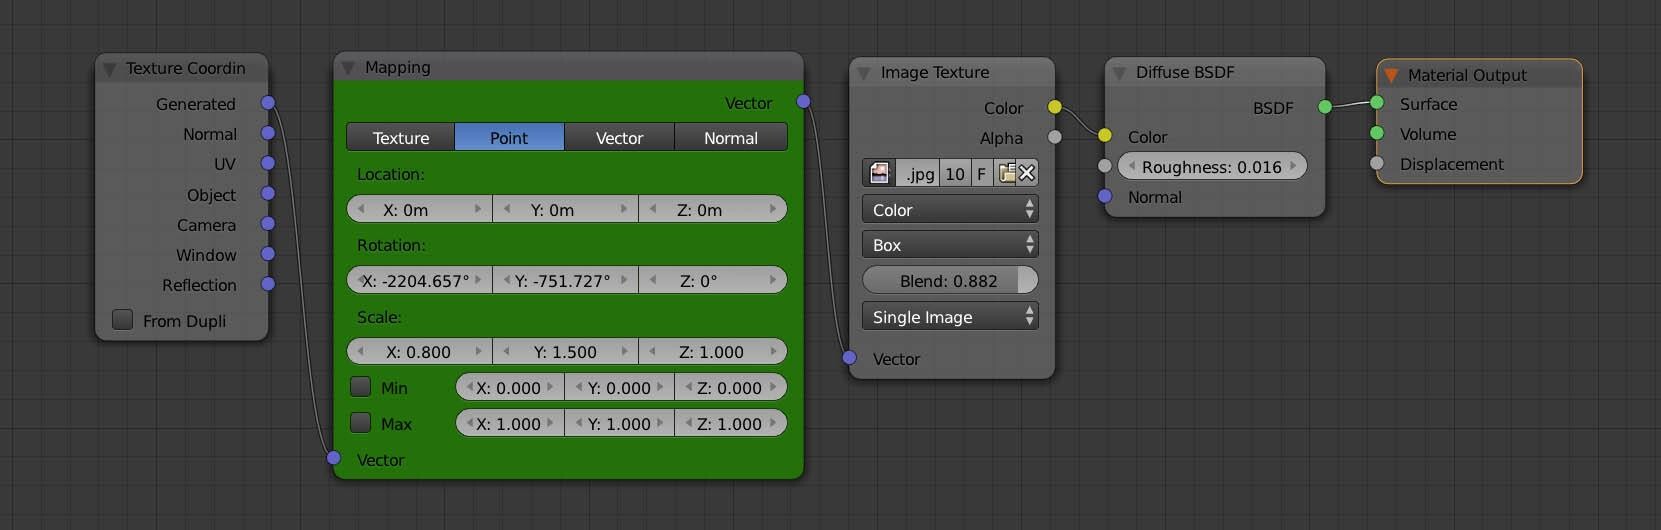Click the Image Texture Color output socket

pyautogui.click(x=1055, y=107)
